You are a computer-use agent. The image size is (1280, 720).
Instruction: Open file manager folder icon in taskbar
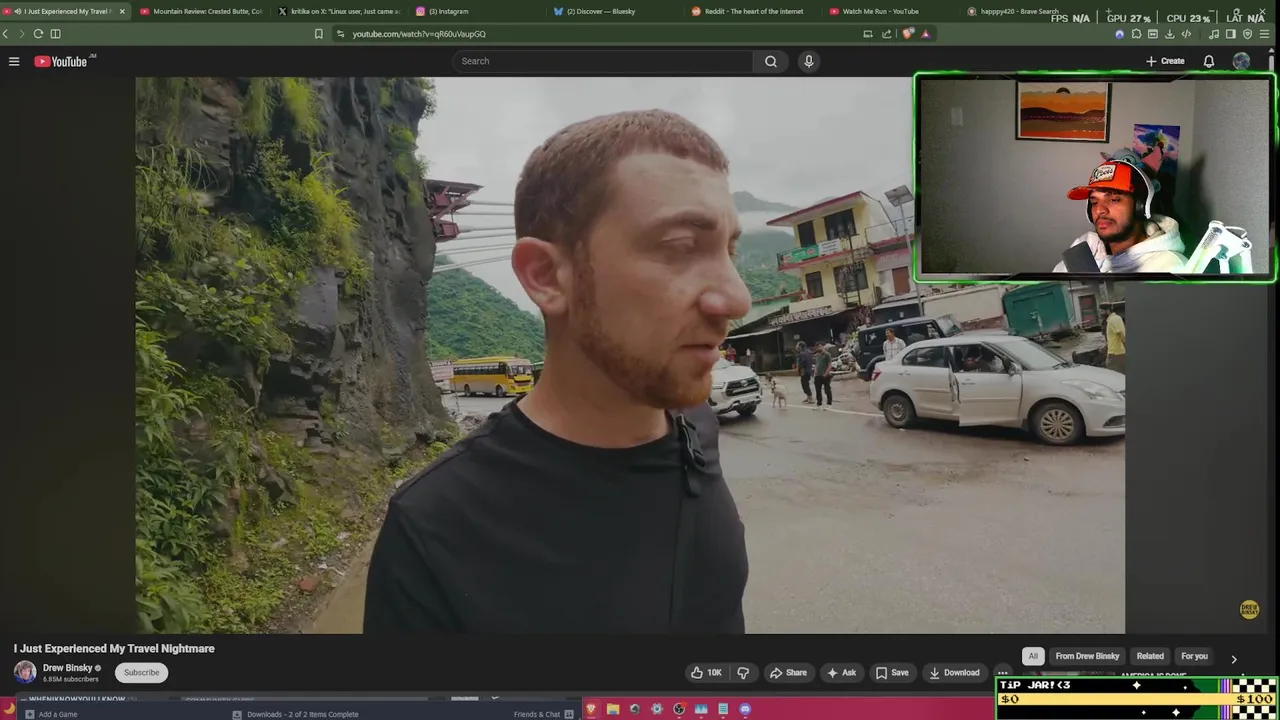(613, 709)
